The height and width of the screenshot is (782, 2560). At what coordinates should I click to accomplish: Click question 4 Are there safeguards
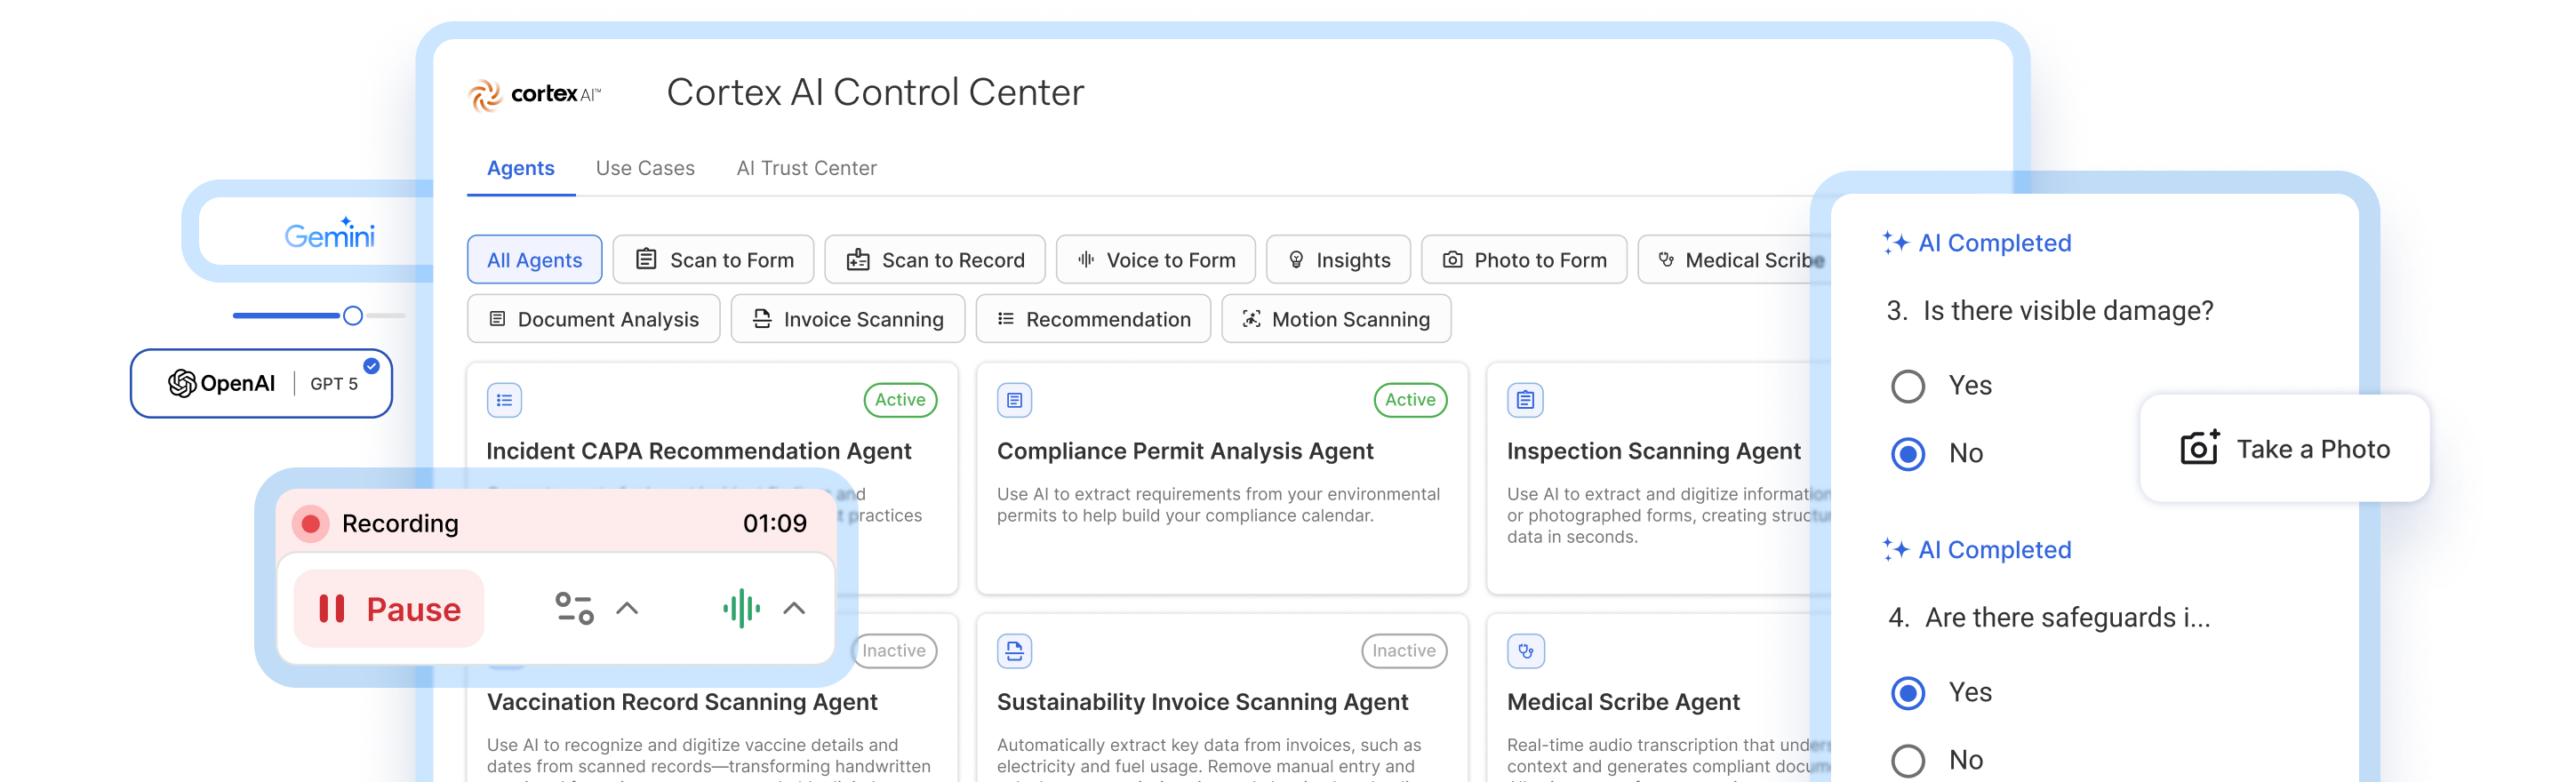click(x=2049, y=618)
